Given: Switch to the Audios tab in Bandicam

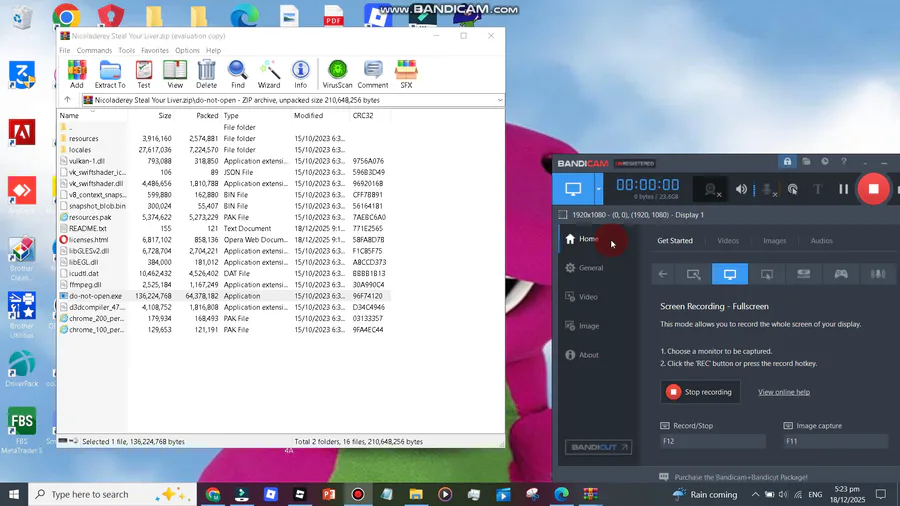Looking at the screenshot, I should (x=821, y=241).
